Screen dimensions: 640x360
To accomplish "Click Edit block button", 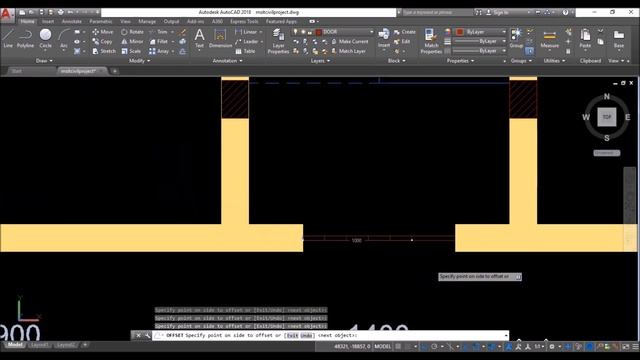I will (x=402, y=42).
